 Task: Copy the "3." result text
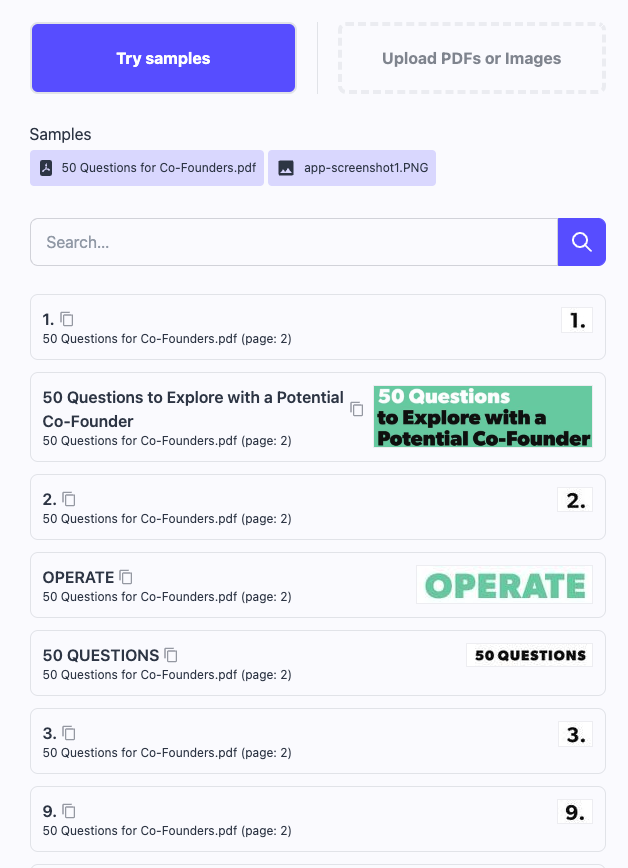(69, 733)
